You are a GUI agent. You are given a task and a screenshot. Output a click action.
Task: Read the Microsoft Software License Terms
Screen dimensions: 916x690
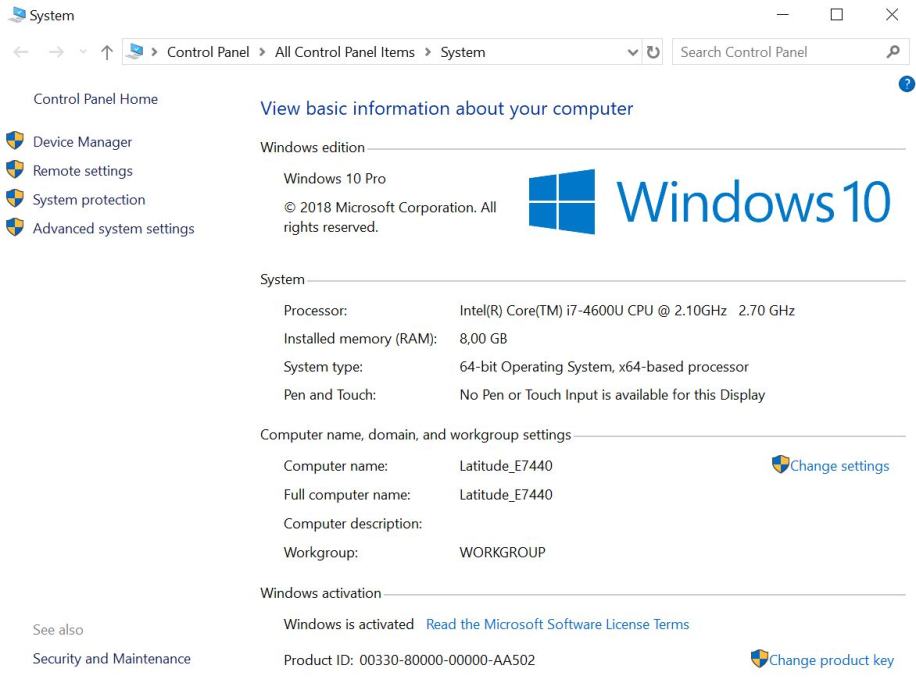point(557,624)
